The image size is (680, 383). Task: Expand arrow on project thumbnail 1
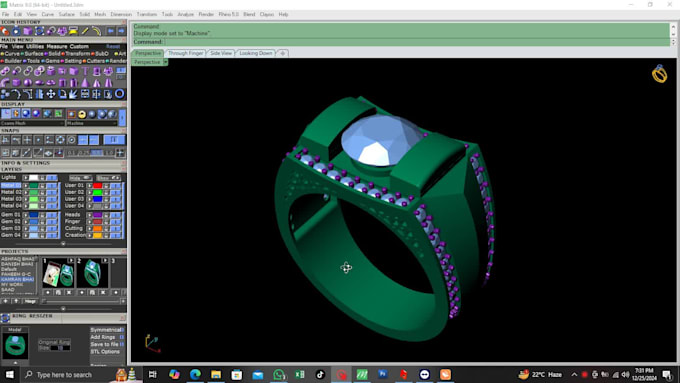point(71,261)
